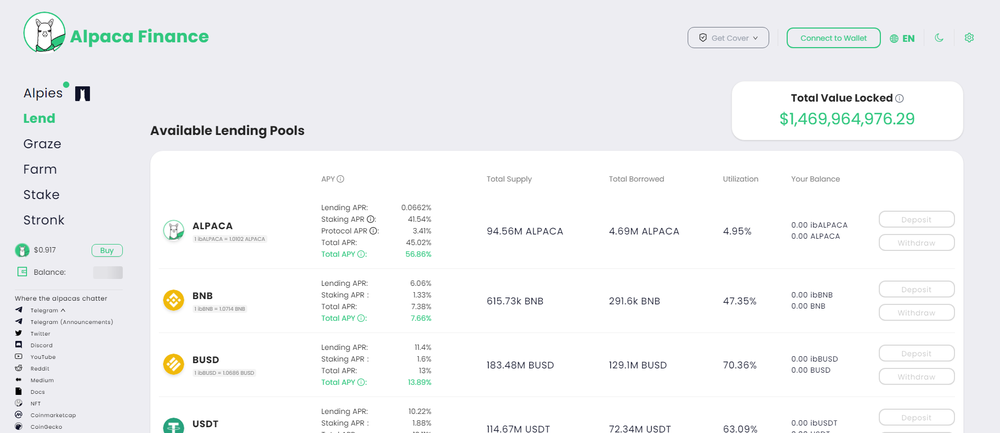Click the 129.1M BUSD borrowed value
This screenshot has height=433, width=1000.
(638, 365)
